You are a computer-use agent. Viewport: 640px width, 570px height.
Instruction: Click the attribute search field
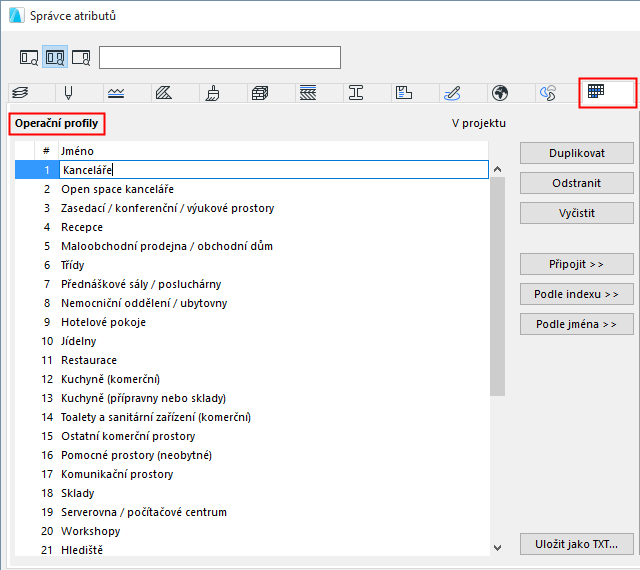pos(220,57)
